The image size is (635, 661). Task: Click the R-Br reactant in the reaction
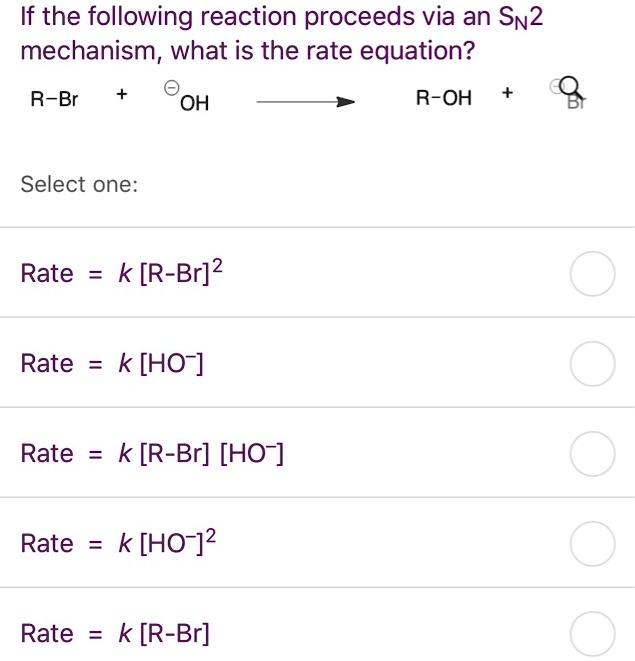click(55, 99)
